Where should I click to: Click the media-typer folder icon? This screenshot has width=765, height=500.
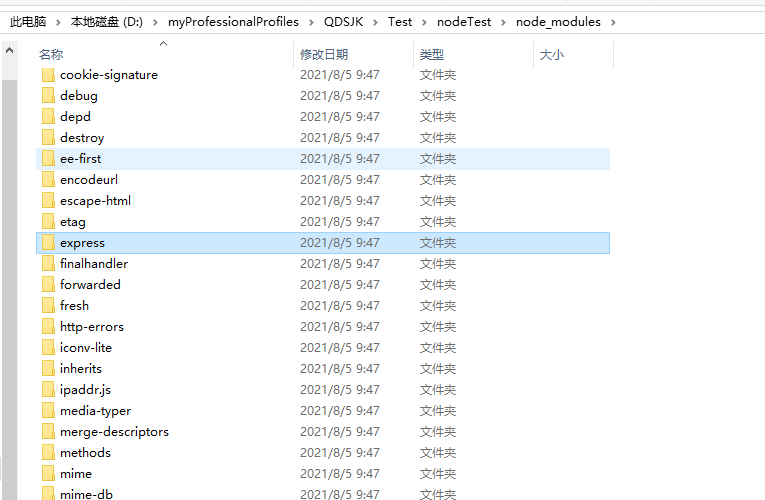(x=48, y=410)
